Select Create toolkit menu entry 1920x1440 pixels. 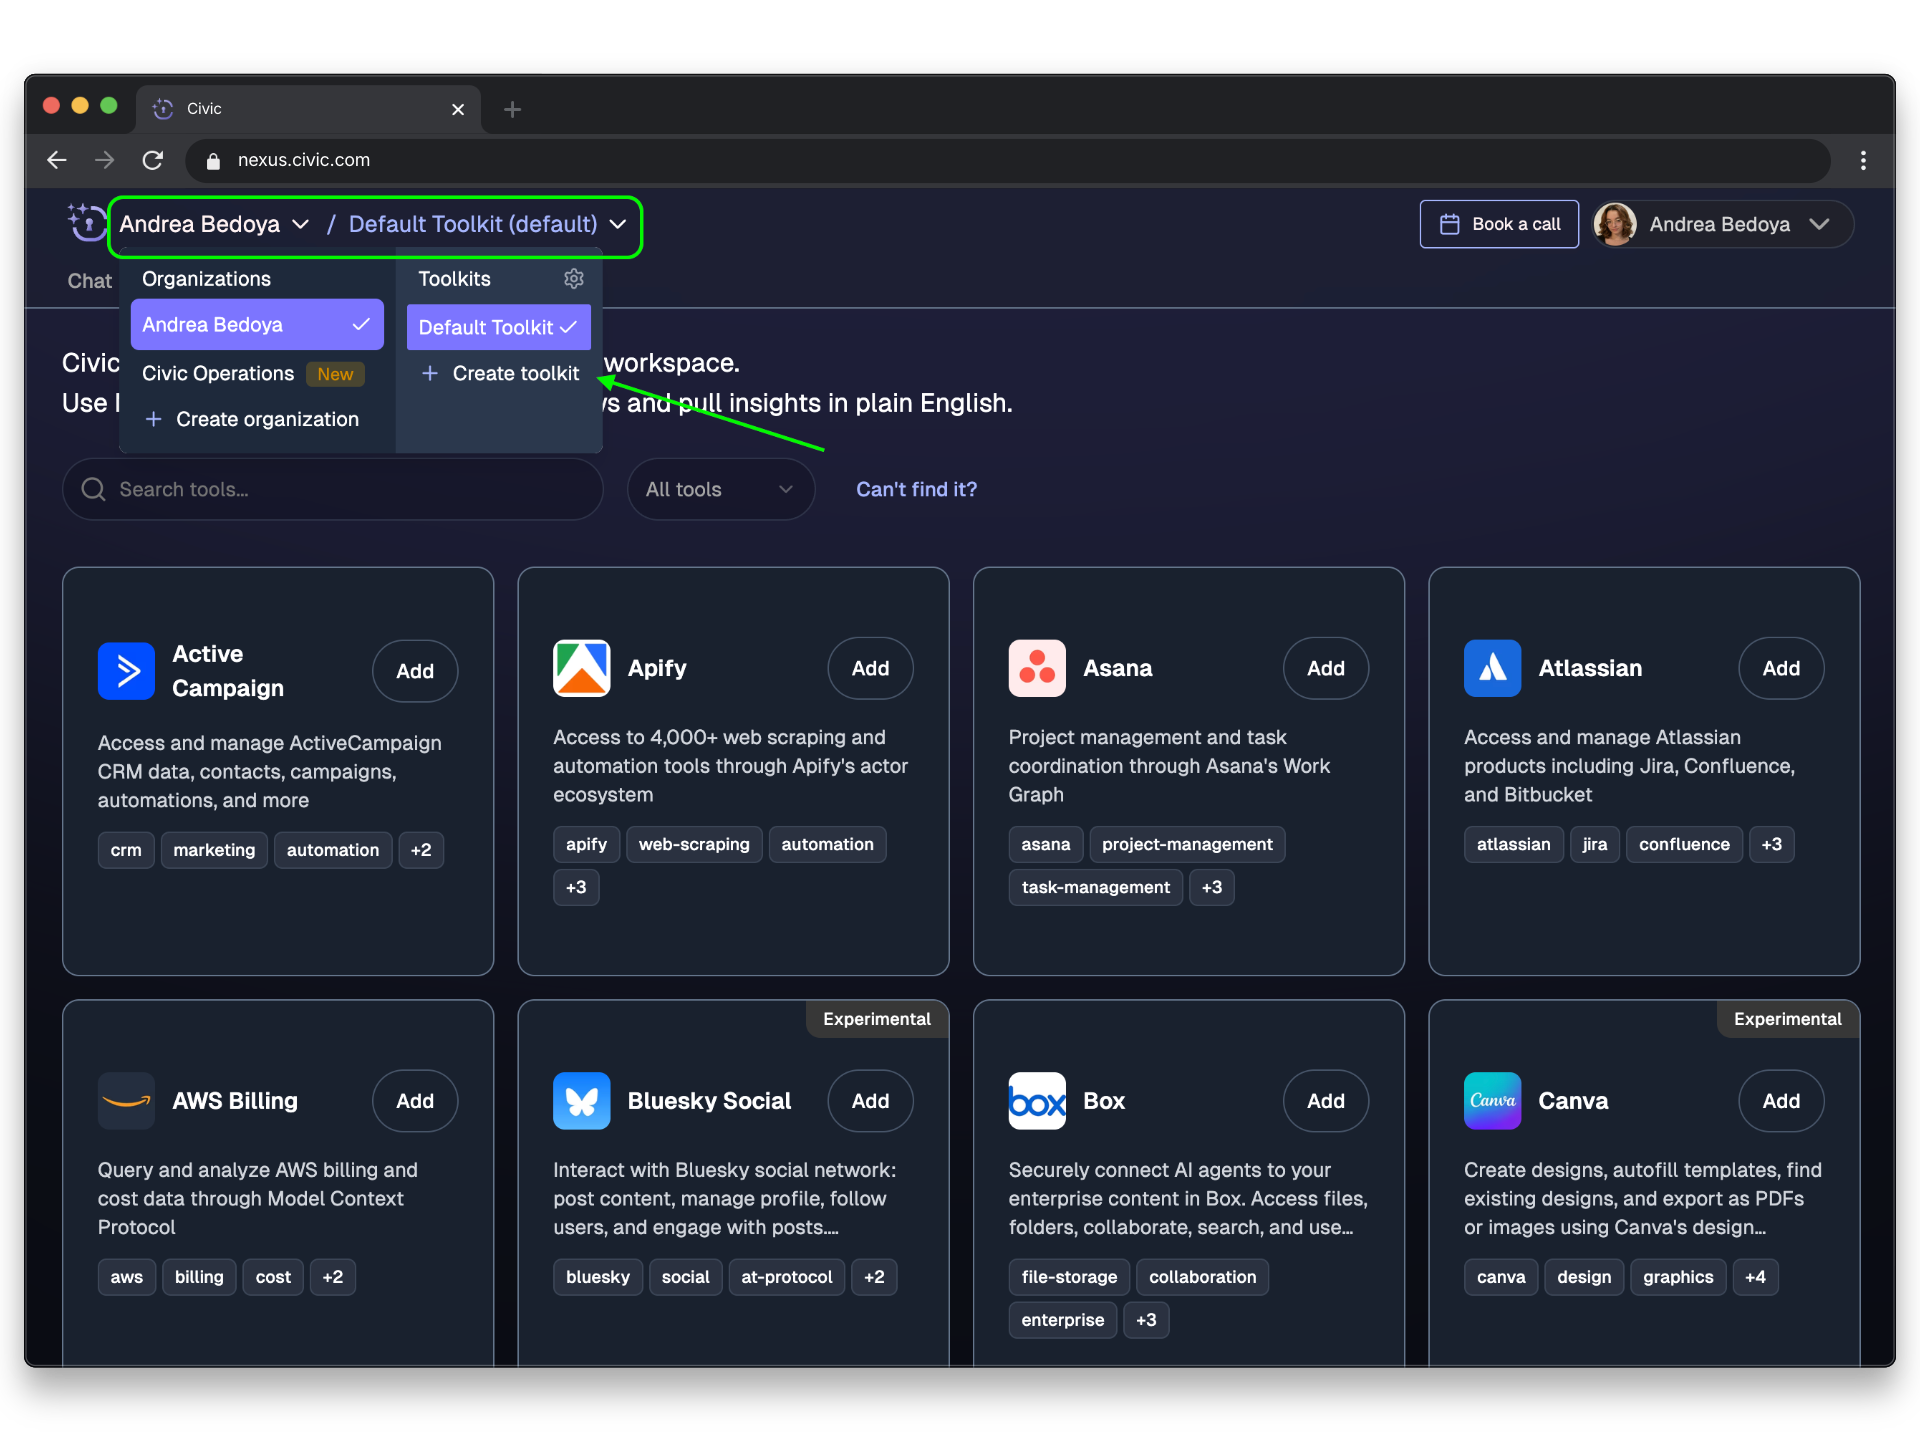point(500,373)
